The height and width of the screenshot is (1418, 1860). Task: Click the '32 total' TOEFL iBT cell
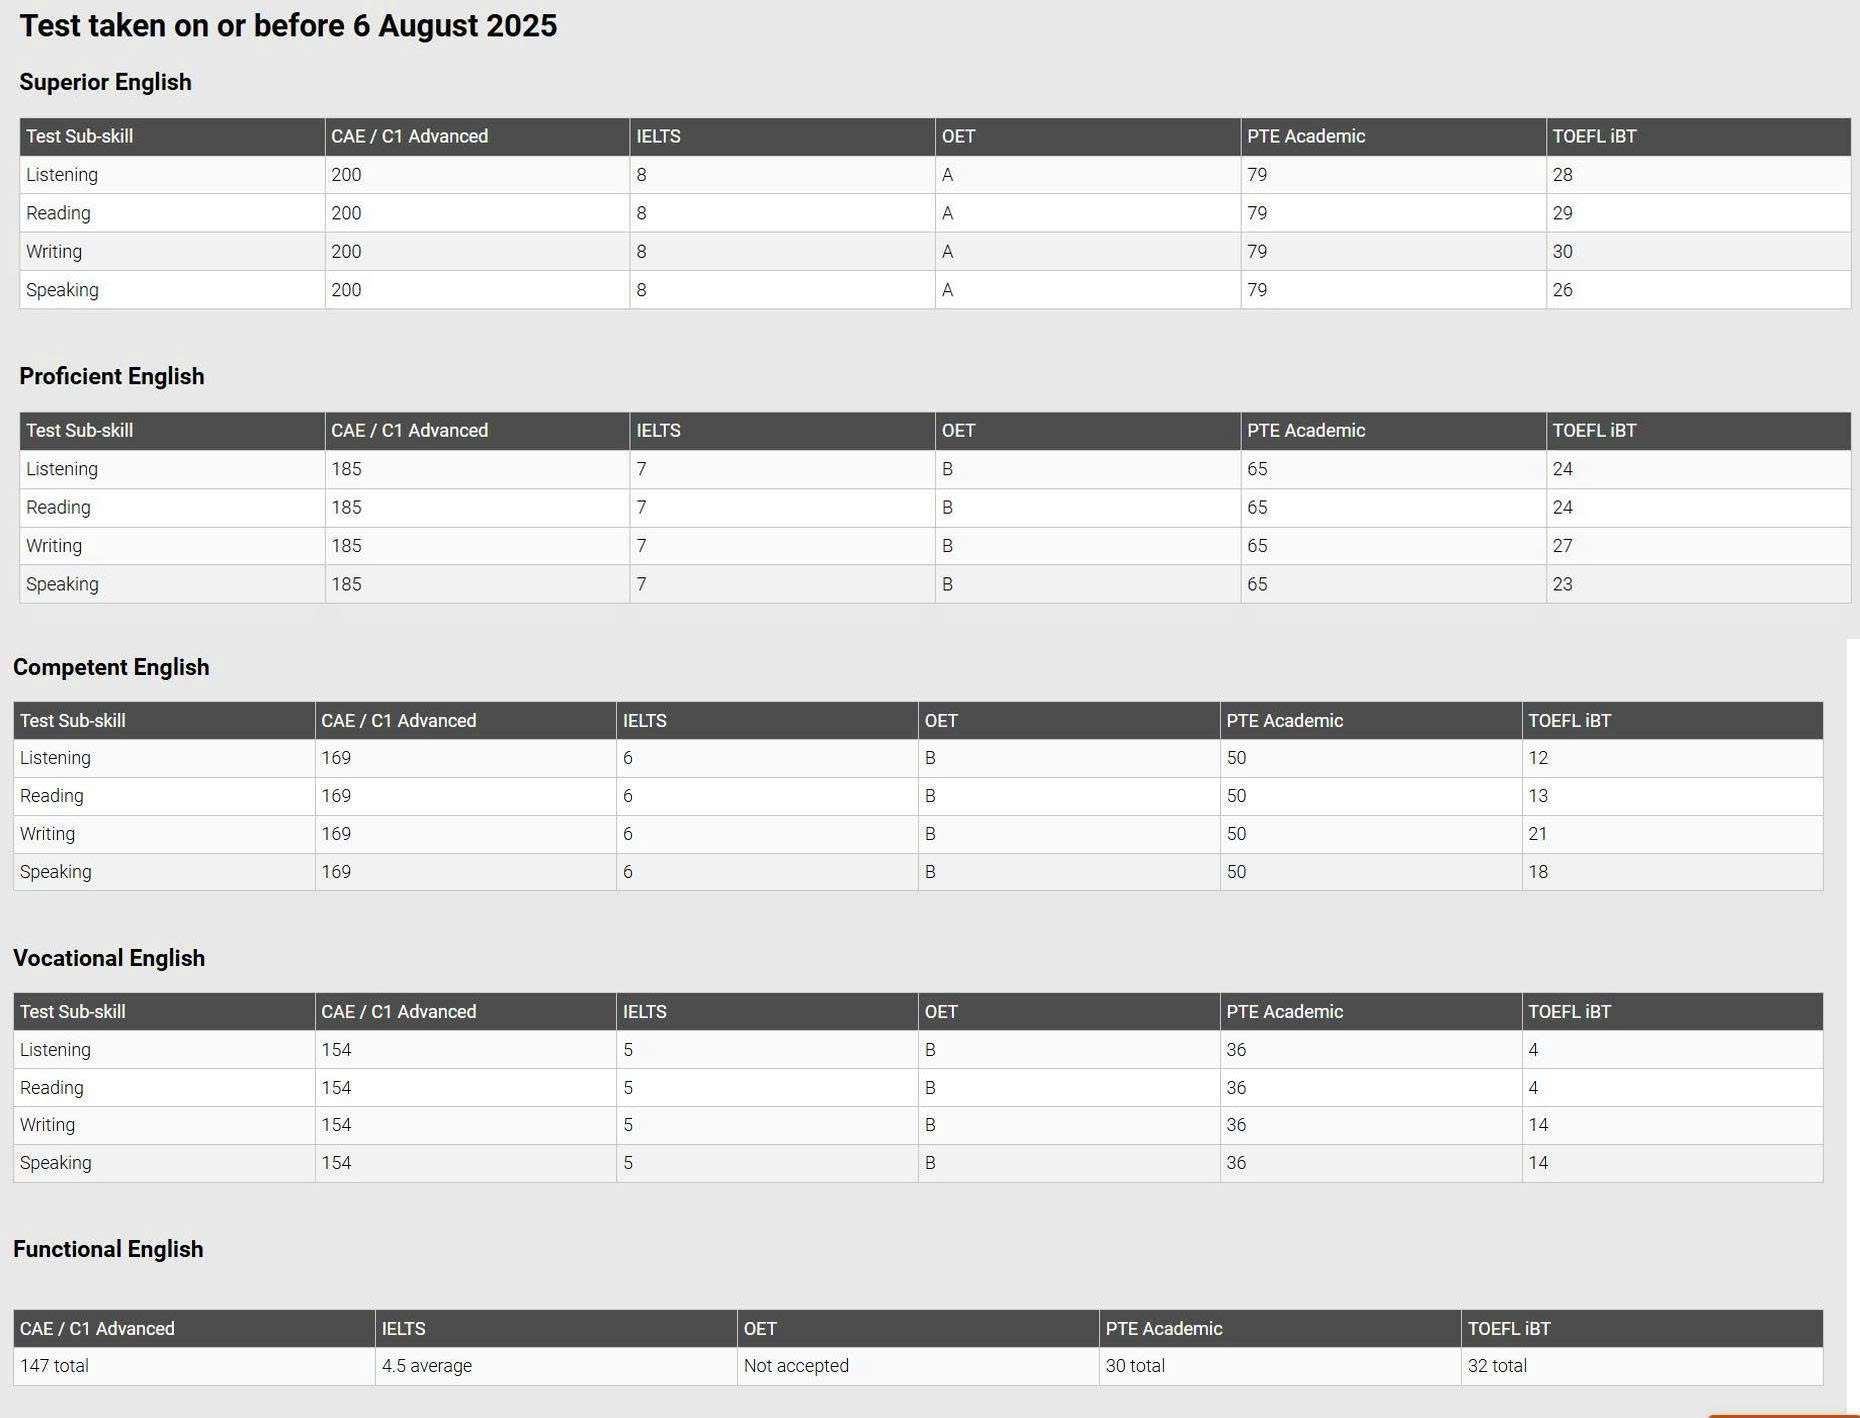coord(1496,1365)
